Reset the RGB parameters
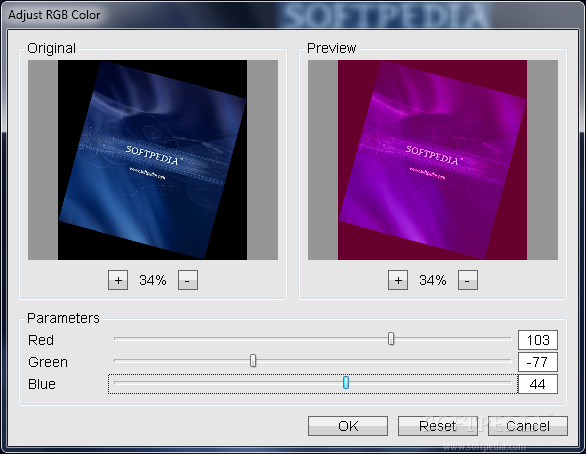Image resolution: width=586 pixels, height=454 pixels. (x=438, y=426)
